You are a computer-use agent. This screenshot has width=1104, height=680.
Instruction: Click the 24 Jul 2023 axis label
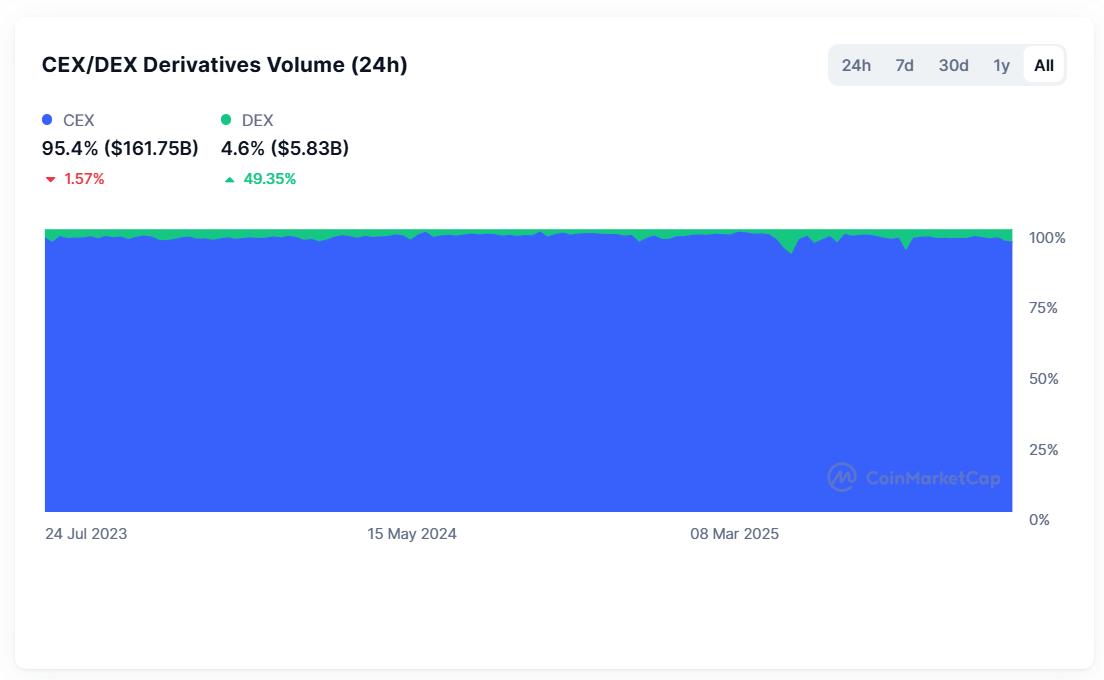[x=86, y=534]
